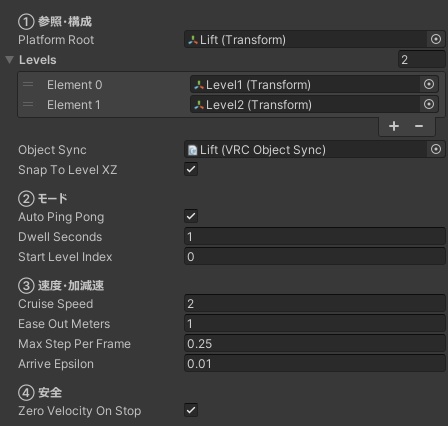Click the Transform icon beside Level1

coord(199,85)
